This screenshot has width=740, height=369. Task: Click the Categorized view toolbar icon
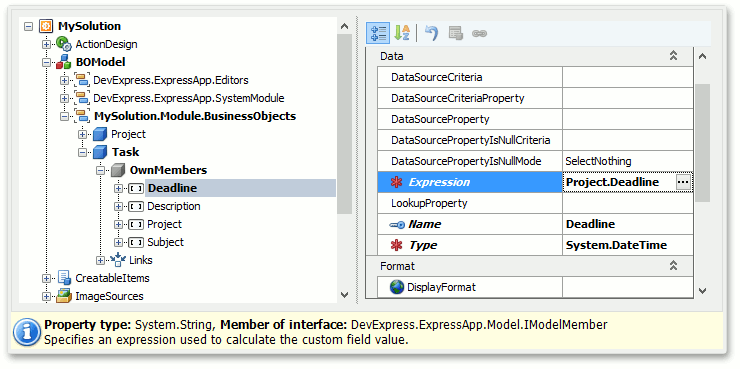click(x=378, y=33)
